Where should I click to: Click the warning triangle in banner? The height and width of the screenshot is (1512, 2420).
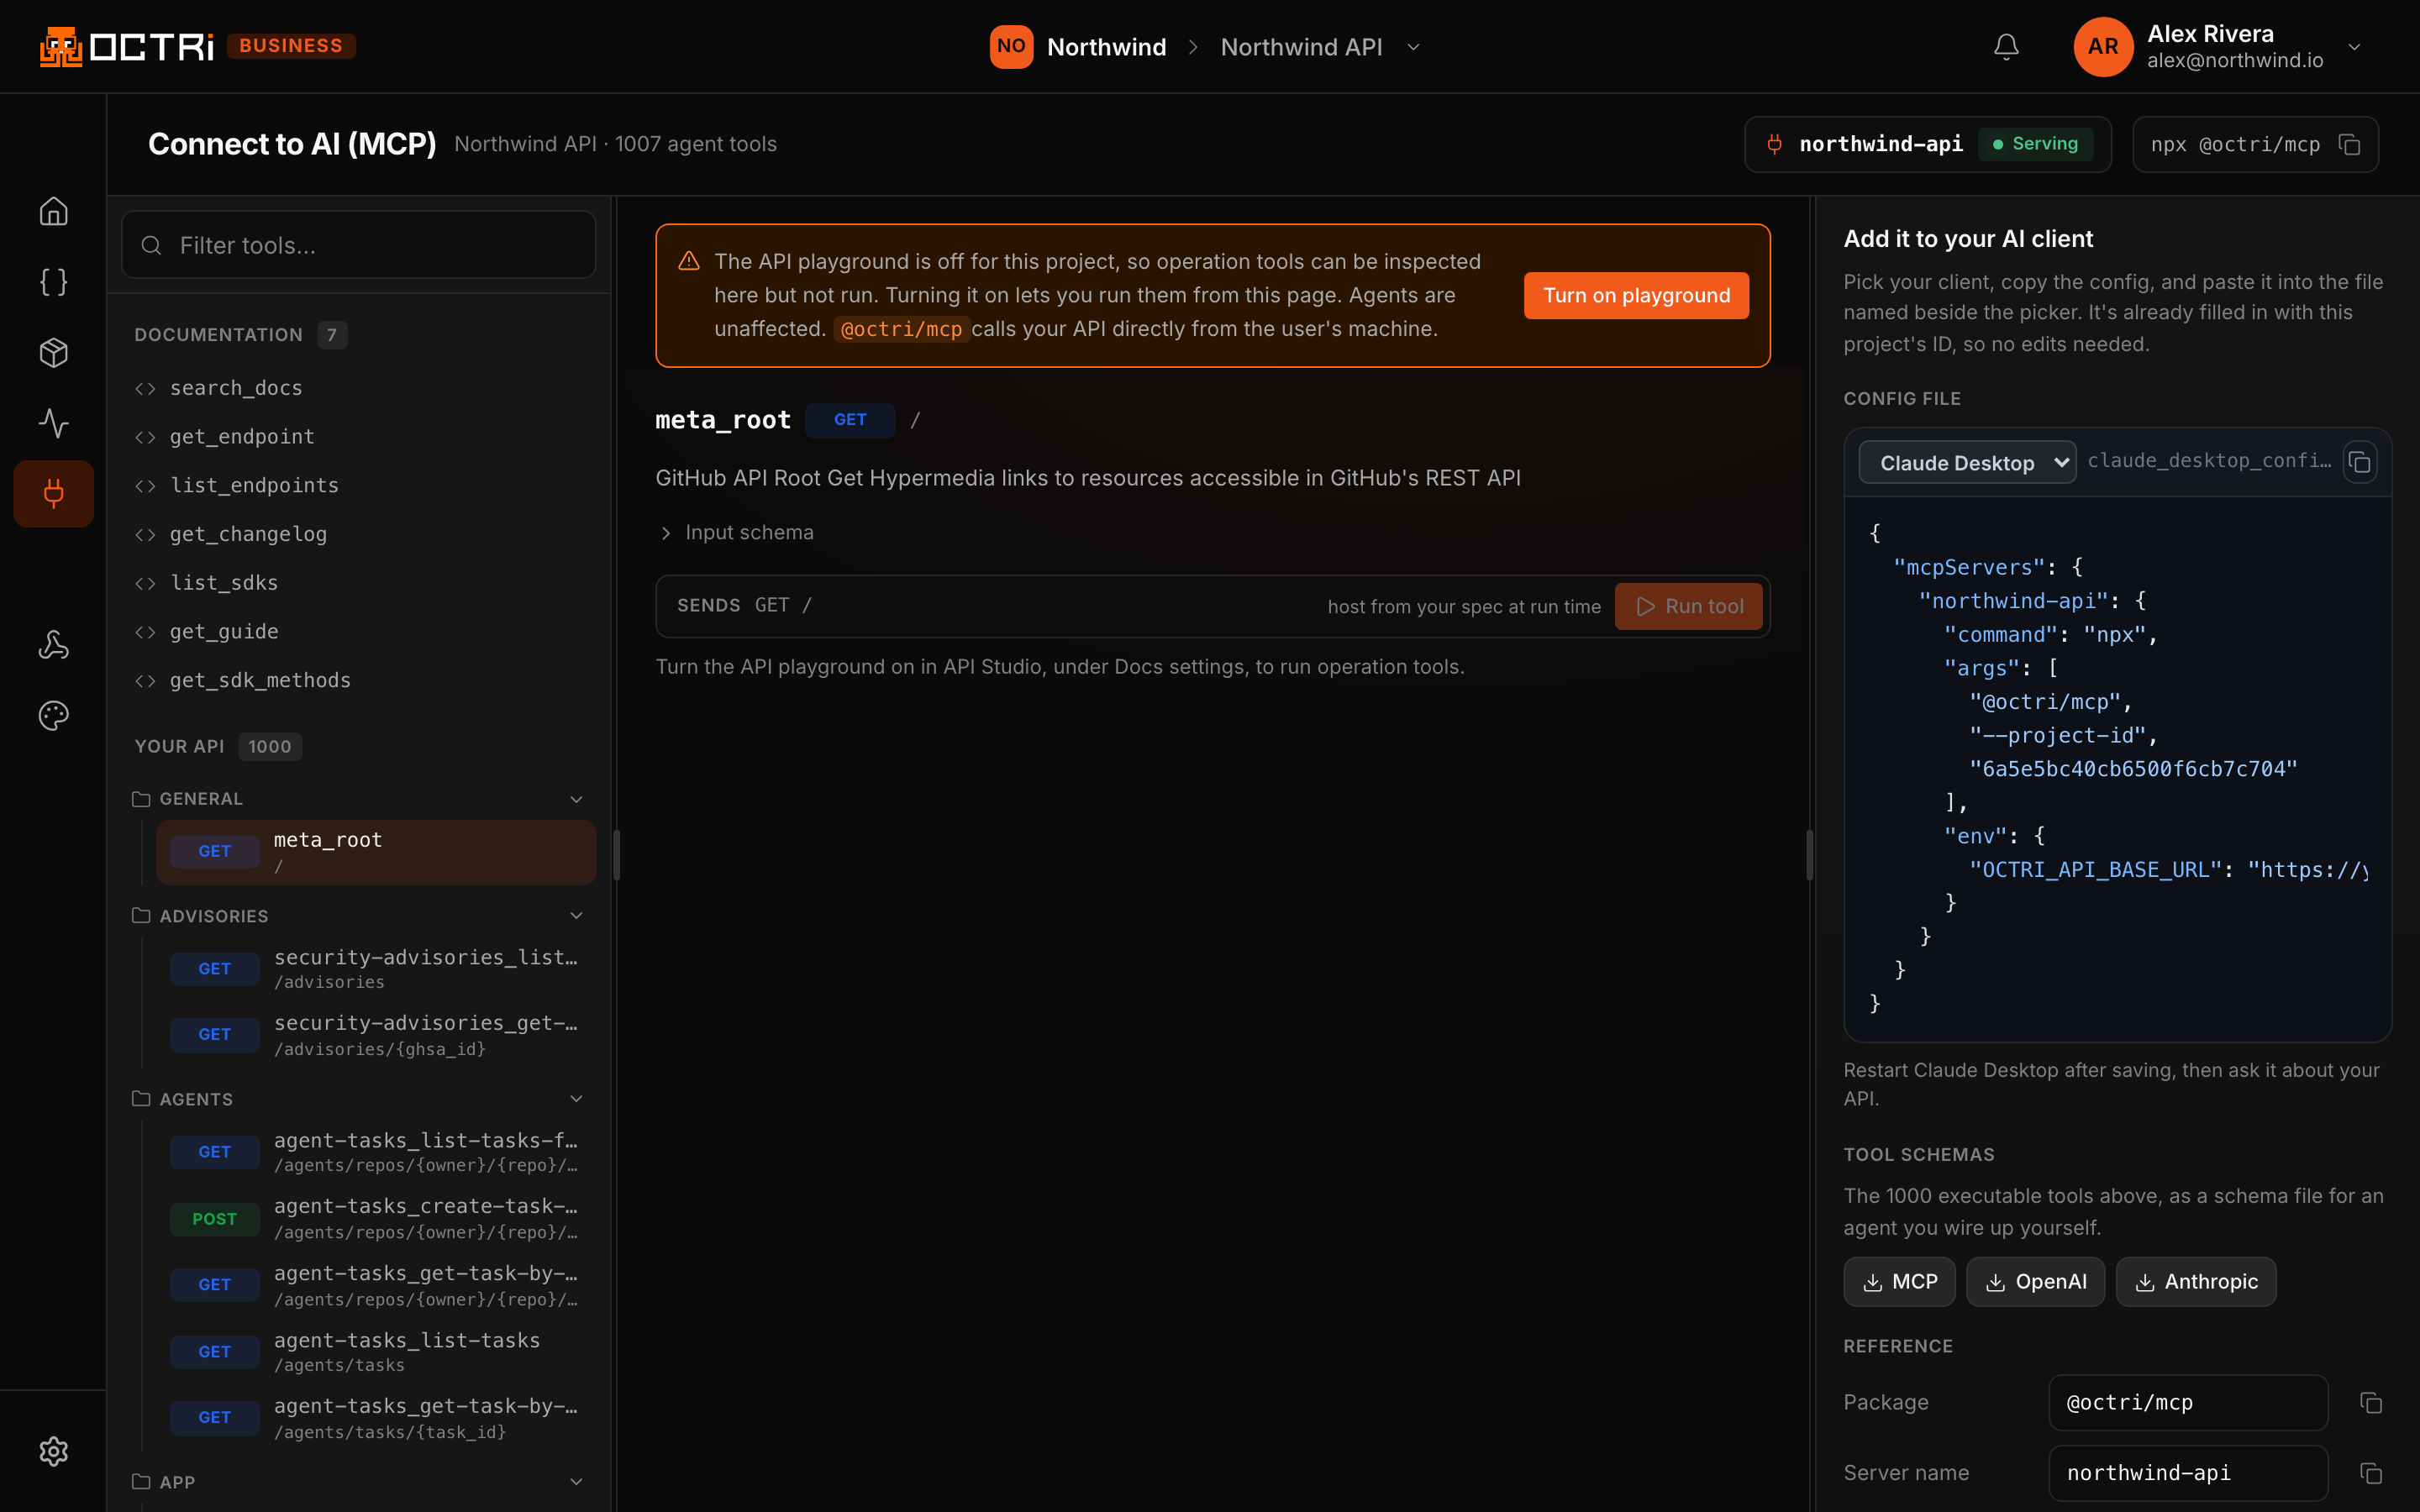tap(689, 261)
